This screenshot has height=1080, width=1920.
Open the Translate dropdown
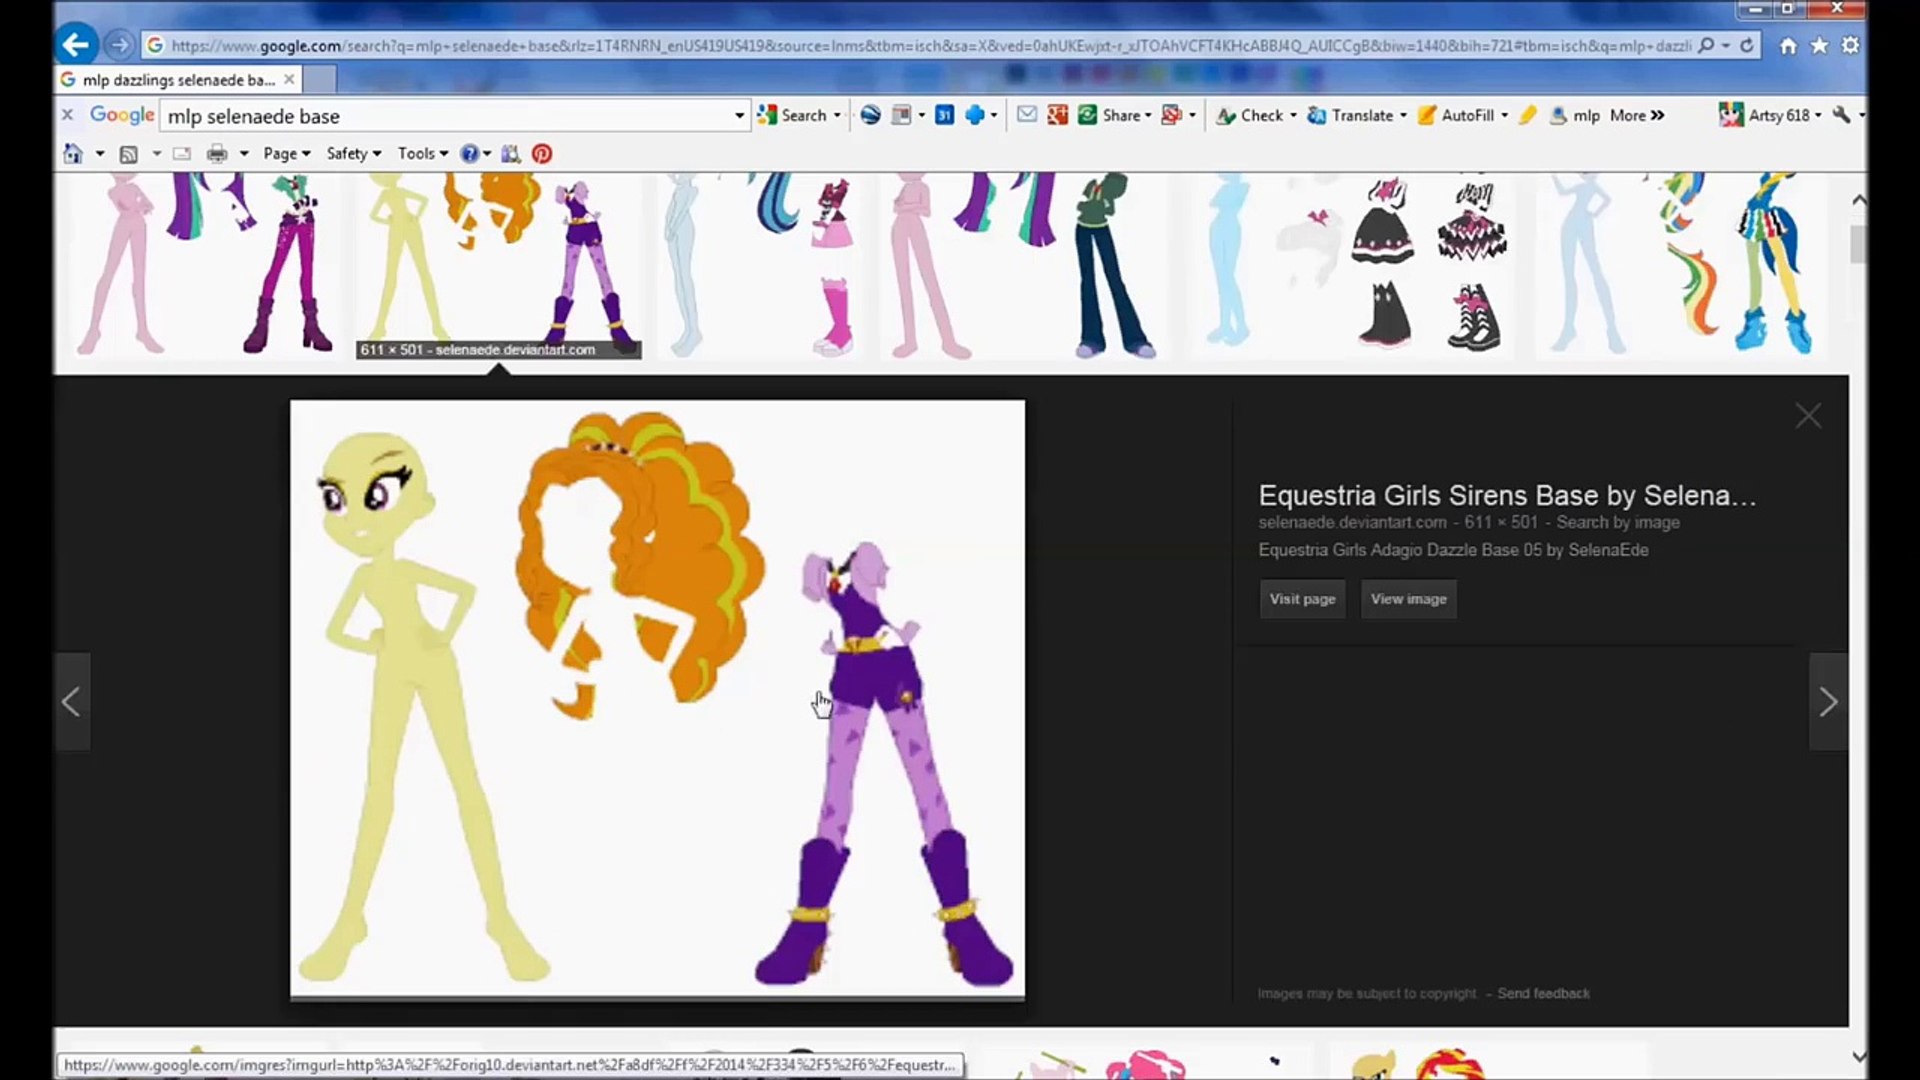tap(1403, 115)
